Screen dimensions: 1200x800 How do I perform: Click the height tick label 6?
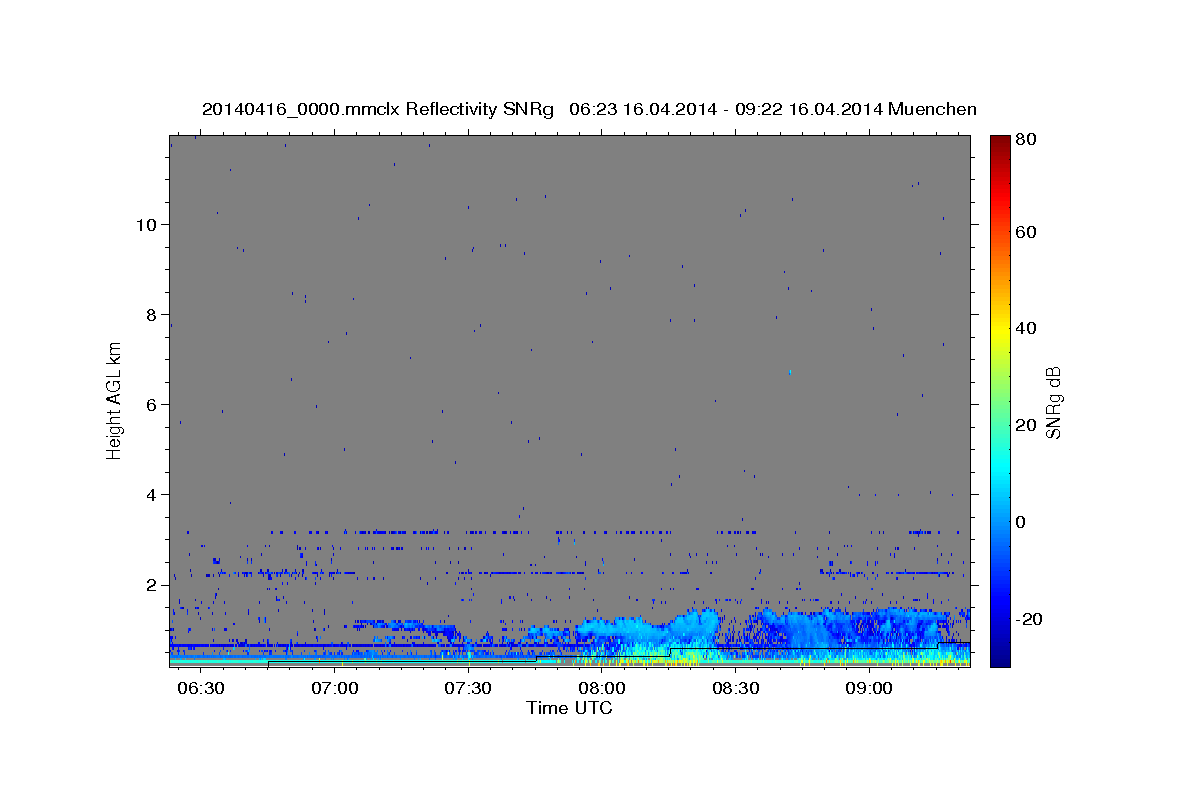[151, 404]
